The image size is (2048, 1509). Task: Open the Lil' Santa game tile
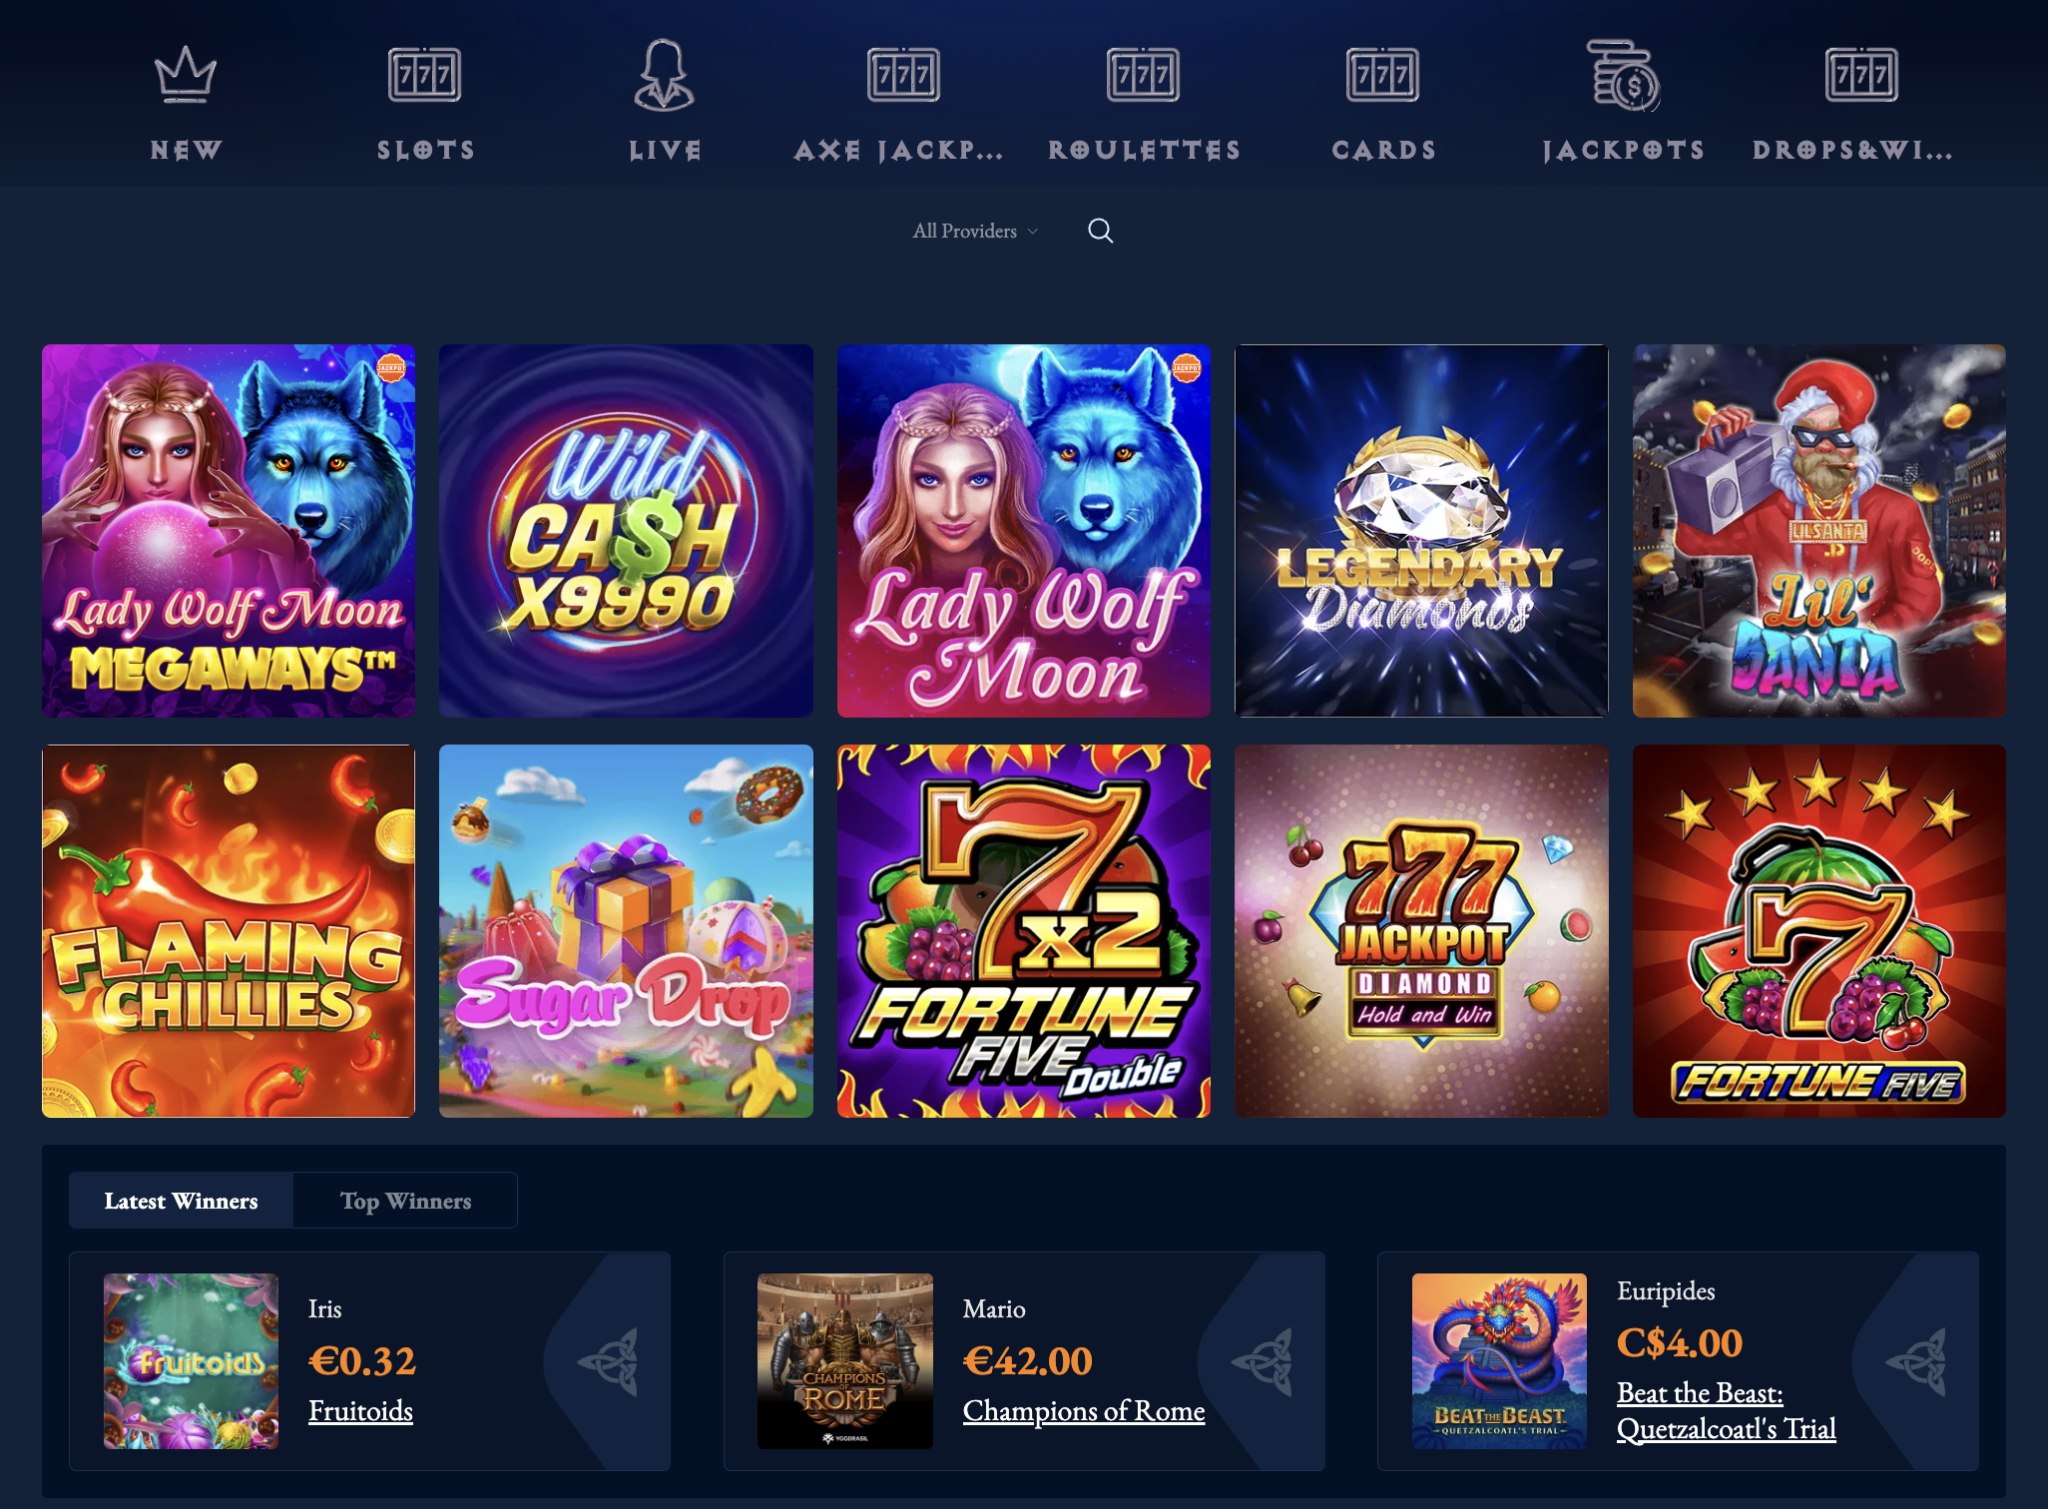tap(1819, 531)
